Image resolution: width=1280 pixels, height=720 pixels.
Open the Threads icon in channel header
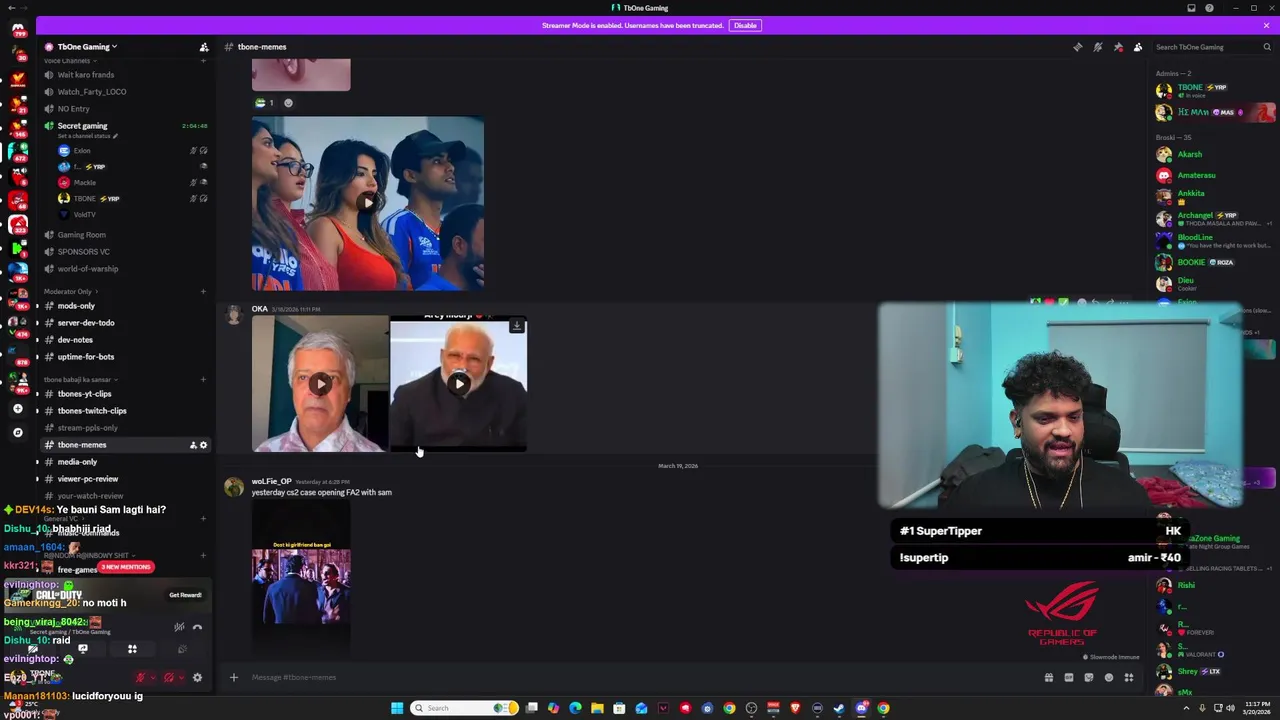(x=1077, y=47)
